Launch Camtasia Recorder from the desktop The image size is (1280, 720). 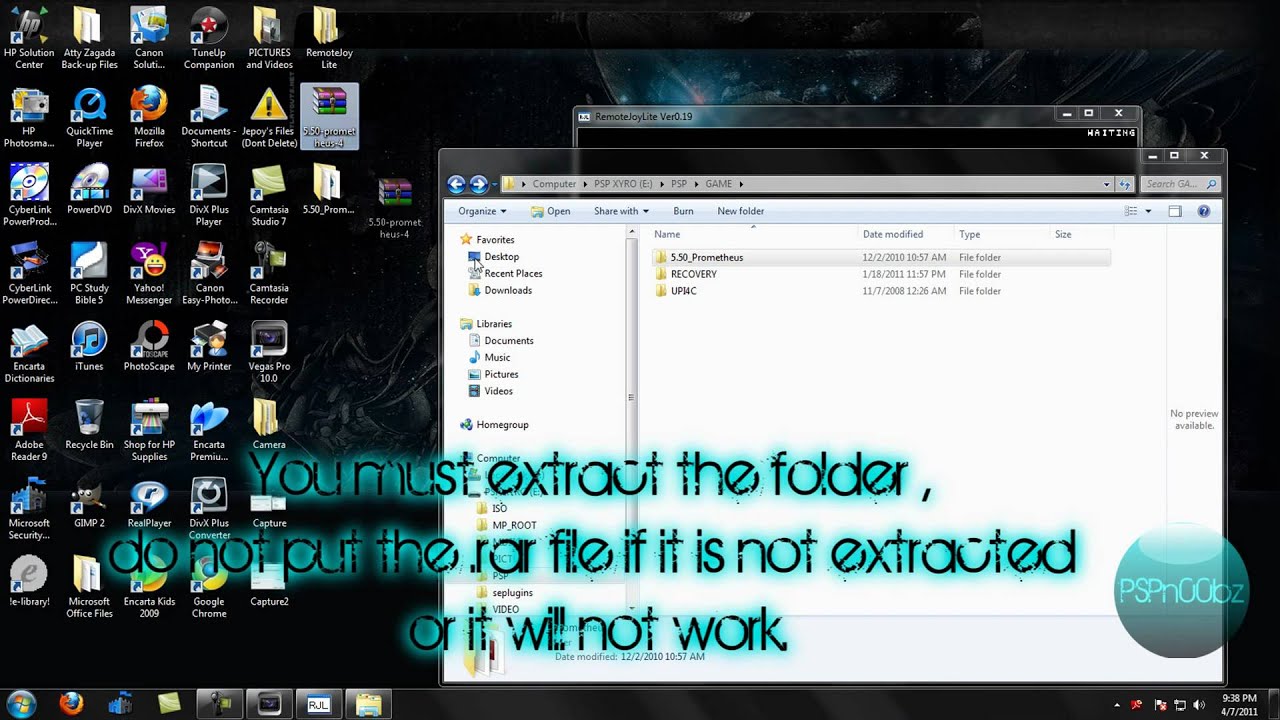(269, 274)
